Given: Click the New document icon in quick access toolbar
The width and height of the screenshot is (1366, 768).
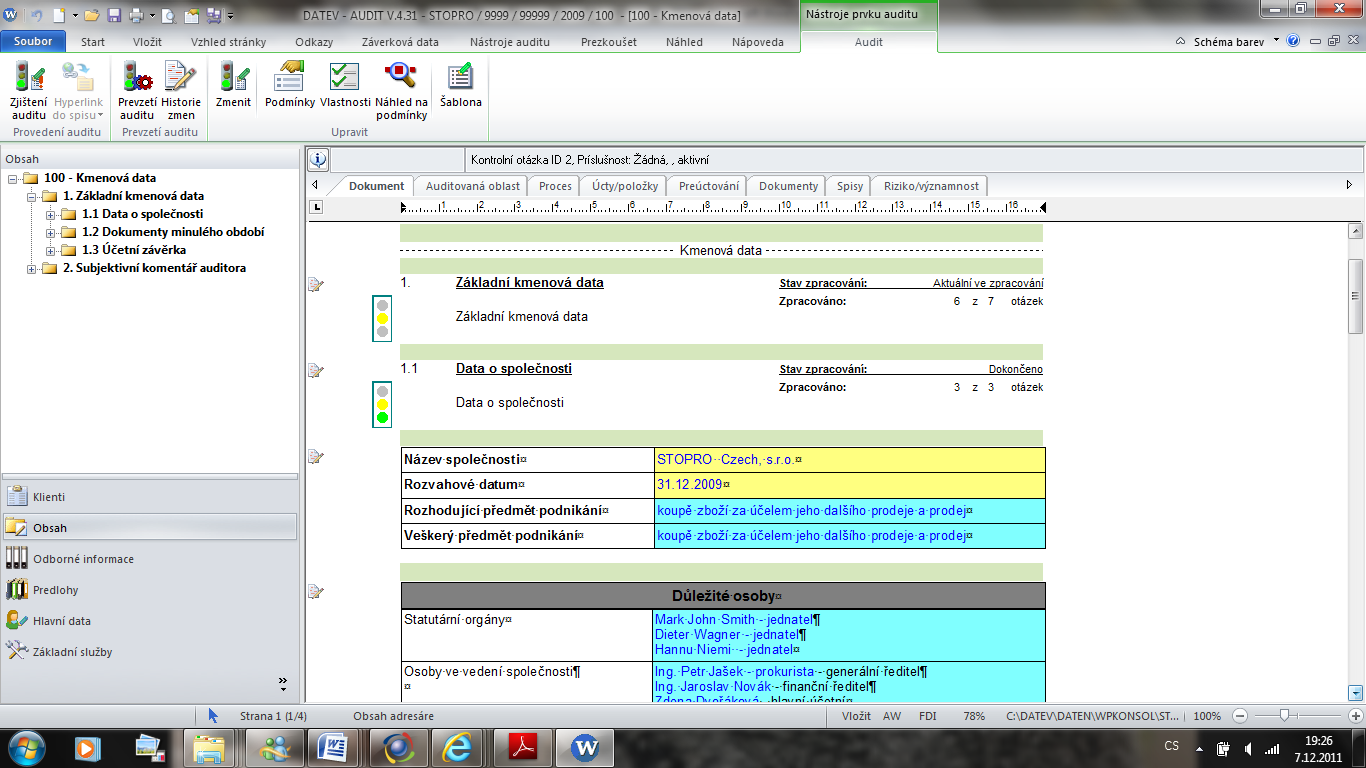Looking at the screenshot, I should [x=58, y=15].
